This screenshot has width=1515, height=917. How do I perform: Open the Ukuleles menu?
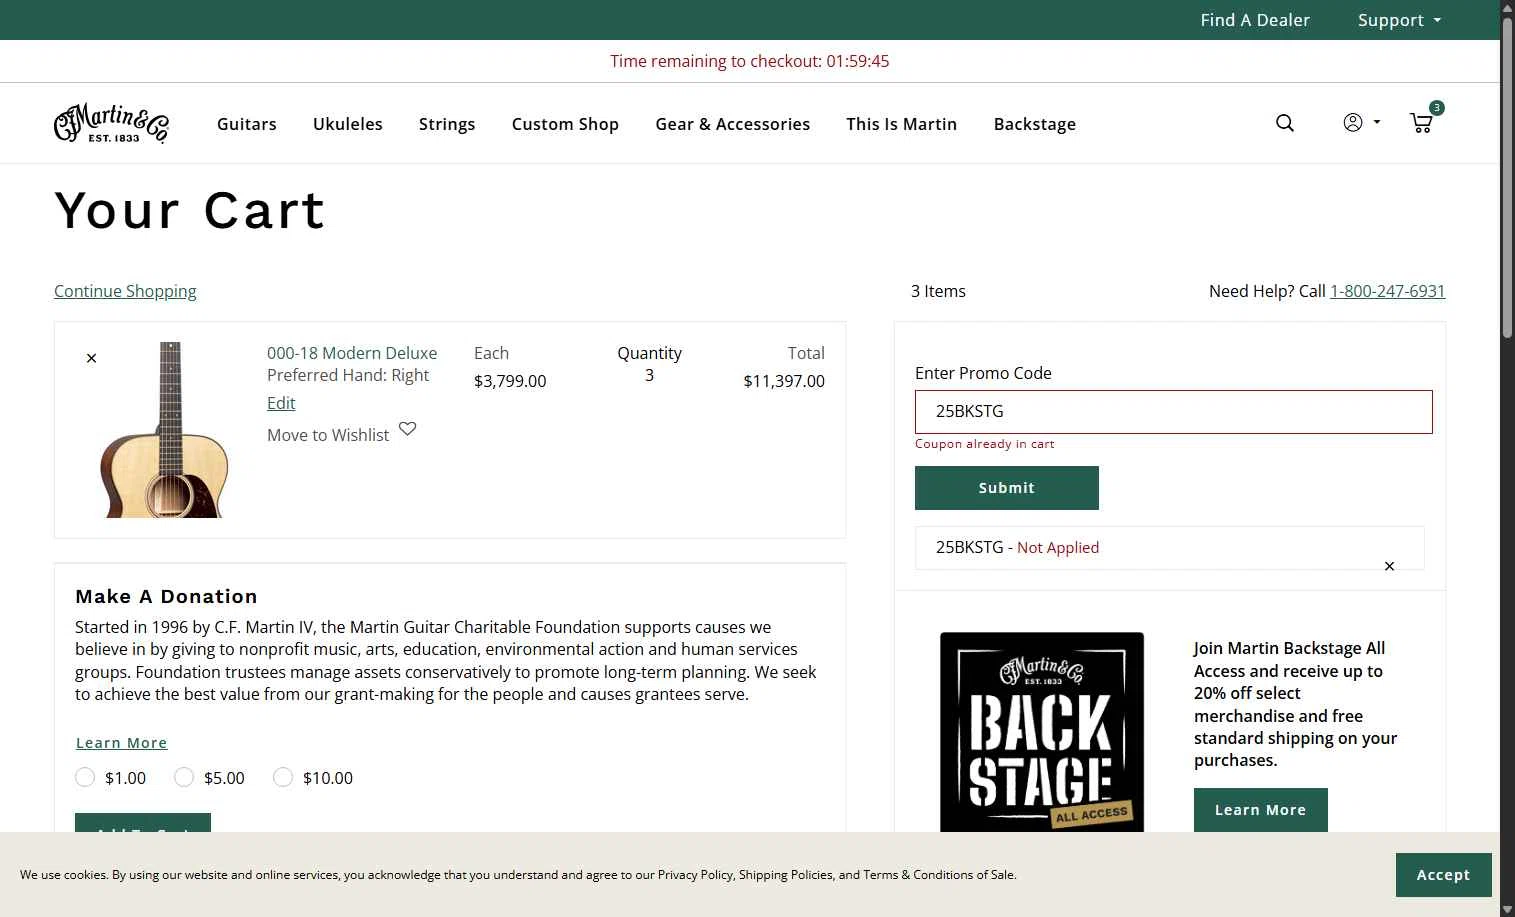coord(348,124)
